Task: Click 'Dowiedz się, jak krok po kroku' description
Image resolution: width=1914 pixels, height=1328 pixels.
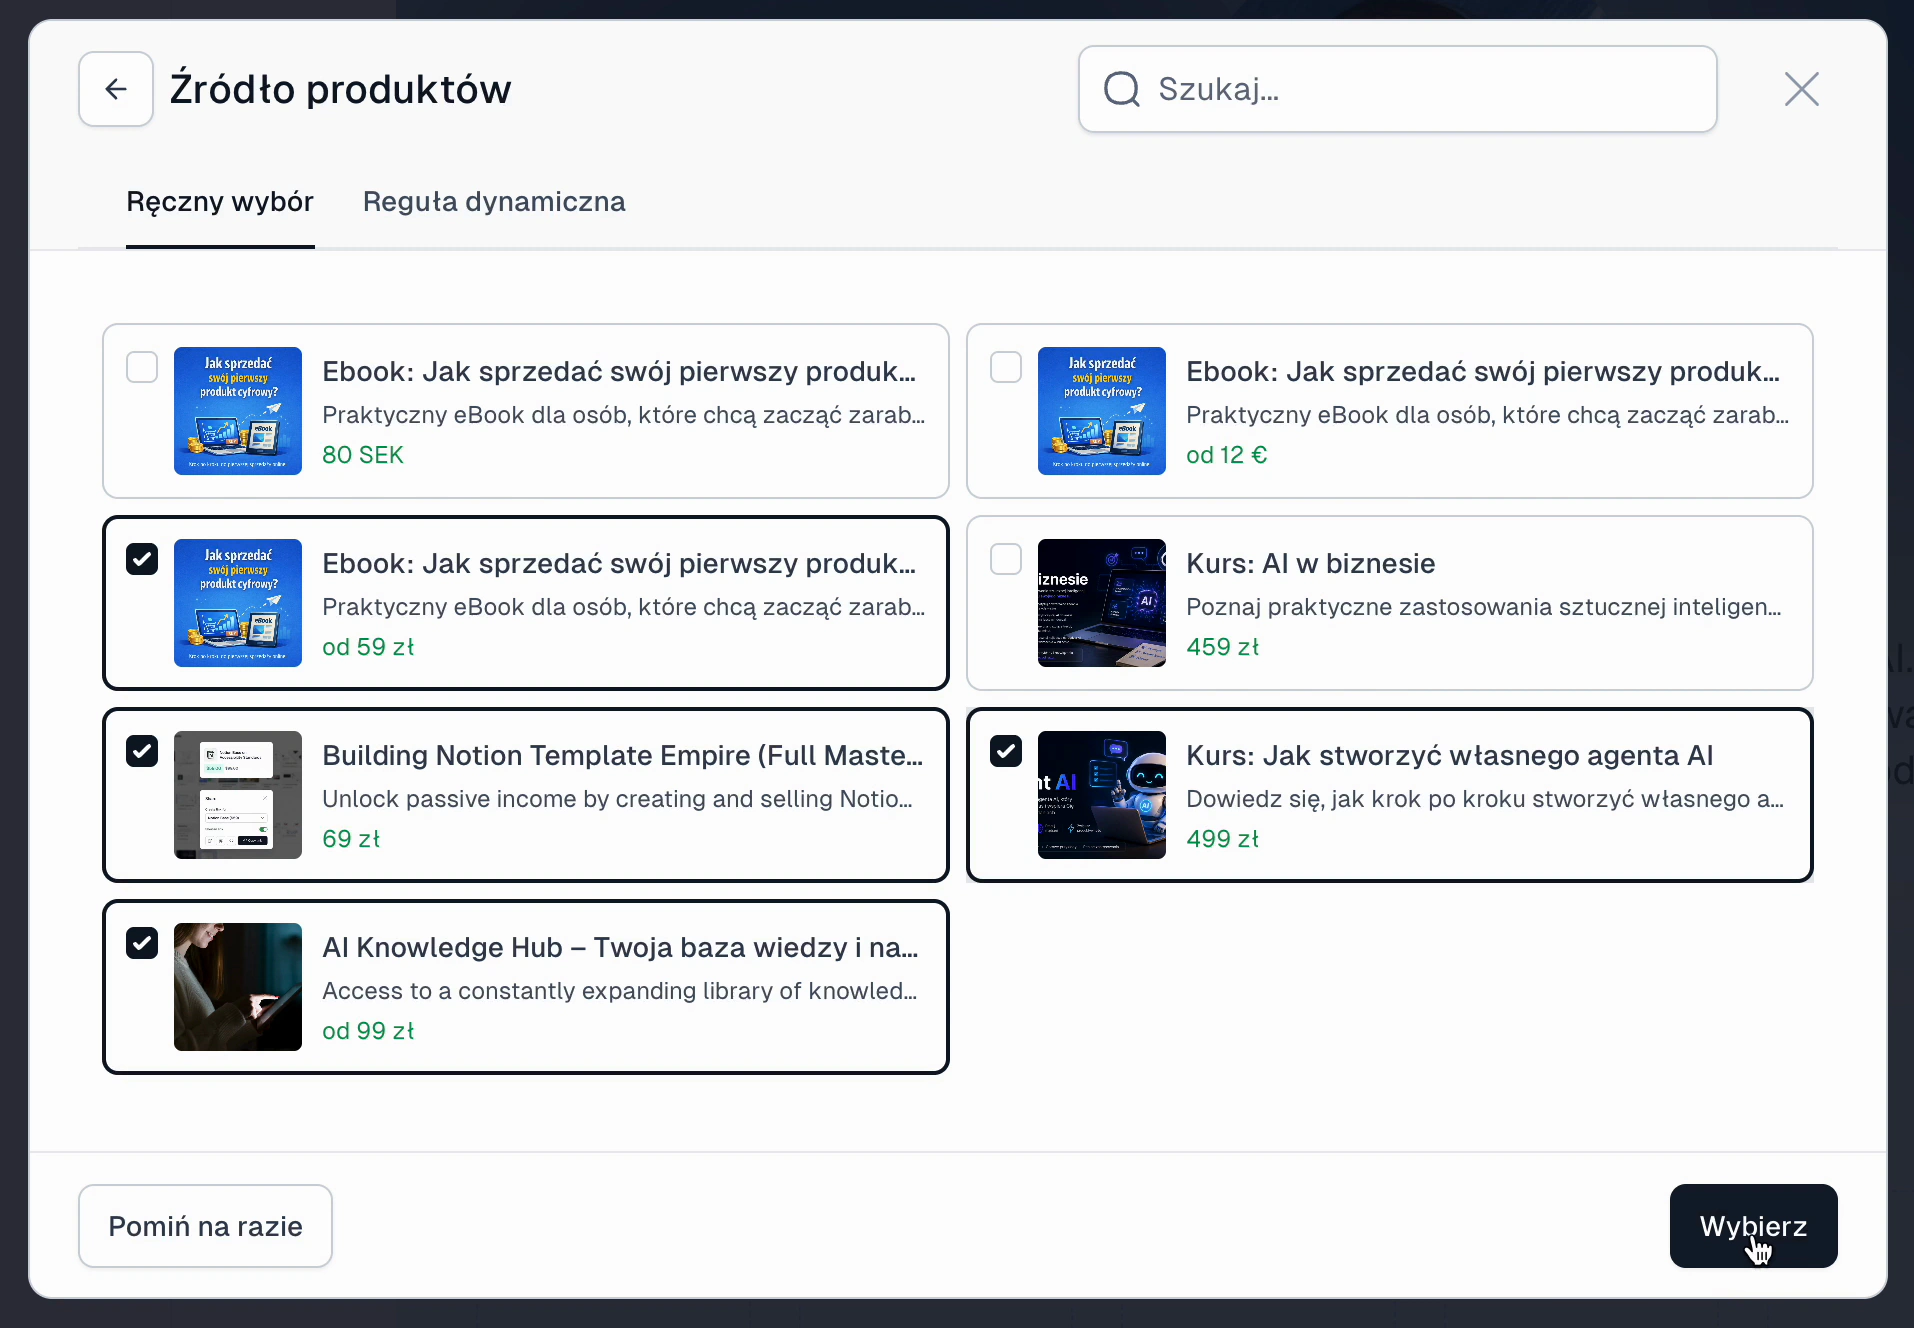Action: [1484, 799]
